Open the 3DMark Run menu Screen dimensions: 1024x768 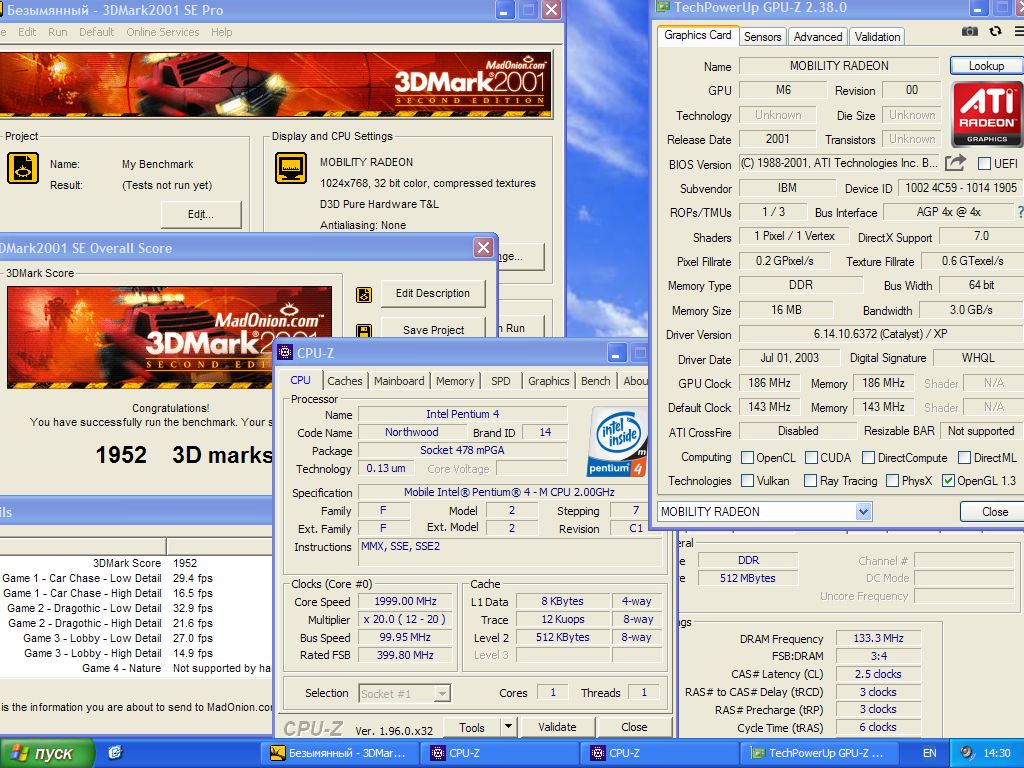coord(57,32)
